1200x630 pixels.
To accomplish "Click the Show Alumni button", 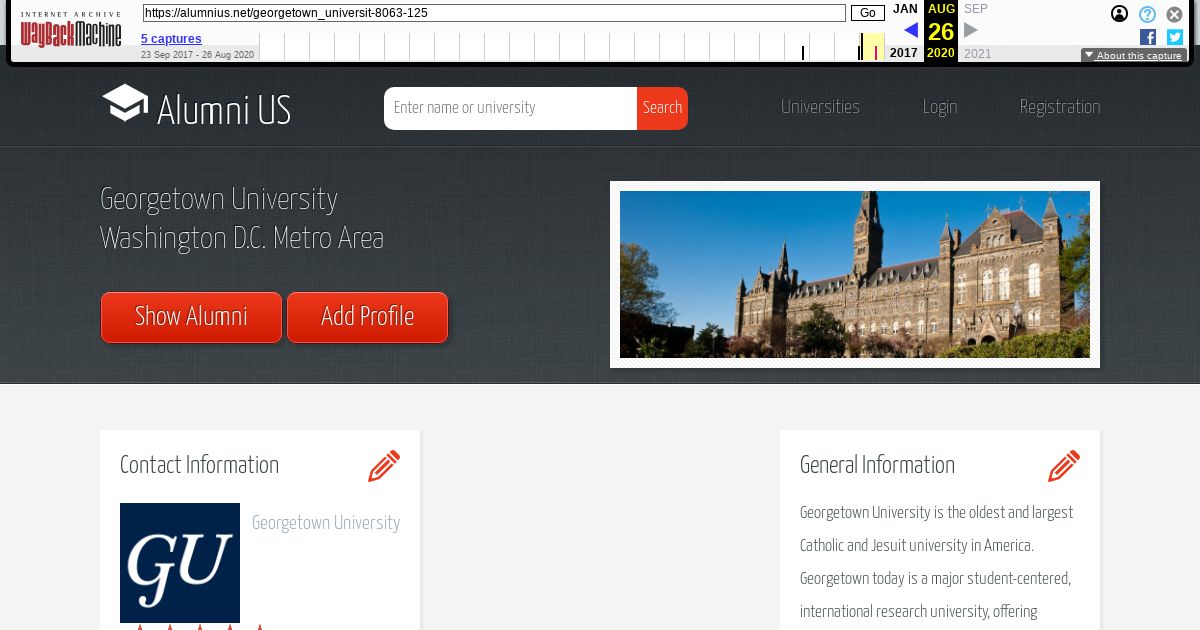I will [191, 317].
